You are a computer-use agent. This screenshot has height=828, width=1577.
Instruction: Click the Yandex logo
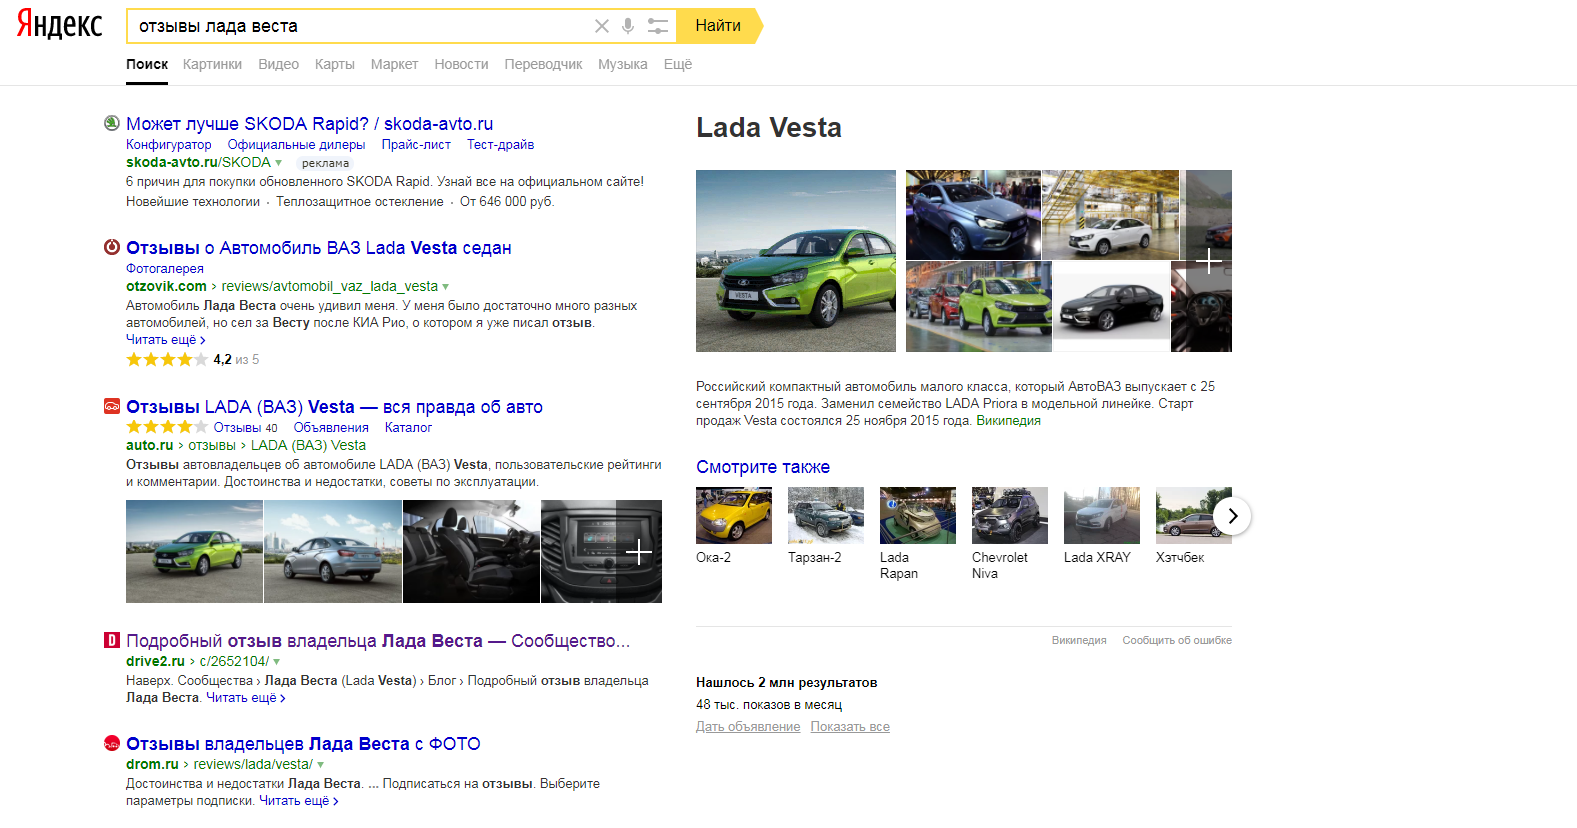point(59,24)
